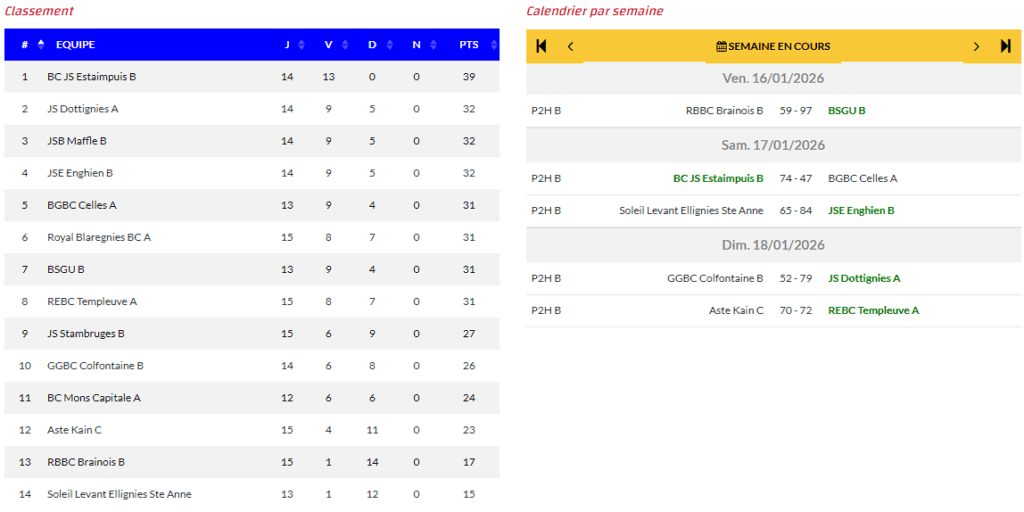Open REBC Templeuve A match link
The image size is (1024, 512).
point(873,311)
